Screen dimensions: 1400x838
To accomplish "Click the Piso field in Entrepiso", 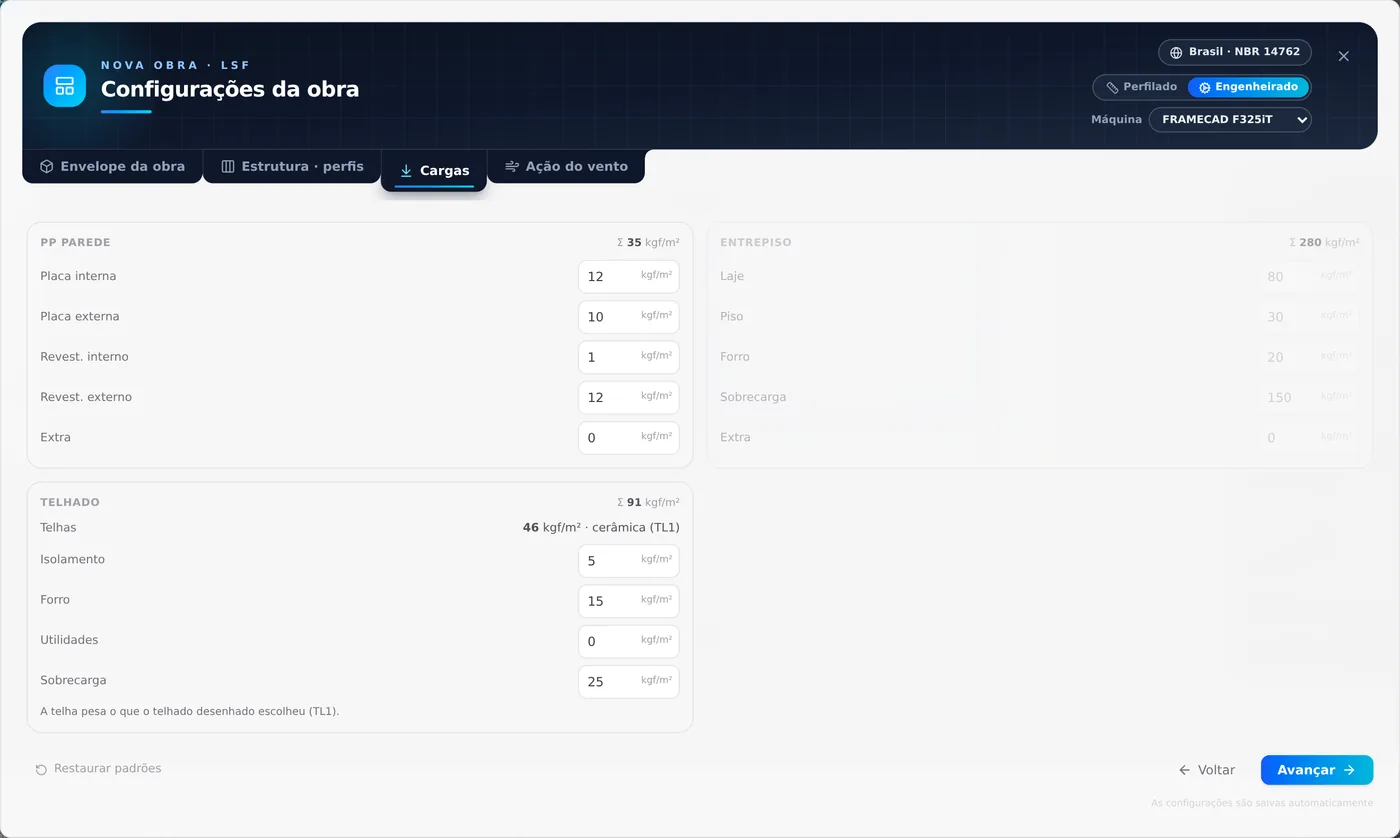I will point(1309,317).
